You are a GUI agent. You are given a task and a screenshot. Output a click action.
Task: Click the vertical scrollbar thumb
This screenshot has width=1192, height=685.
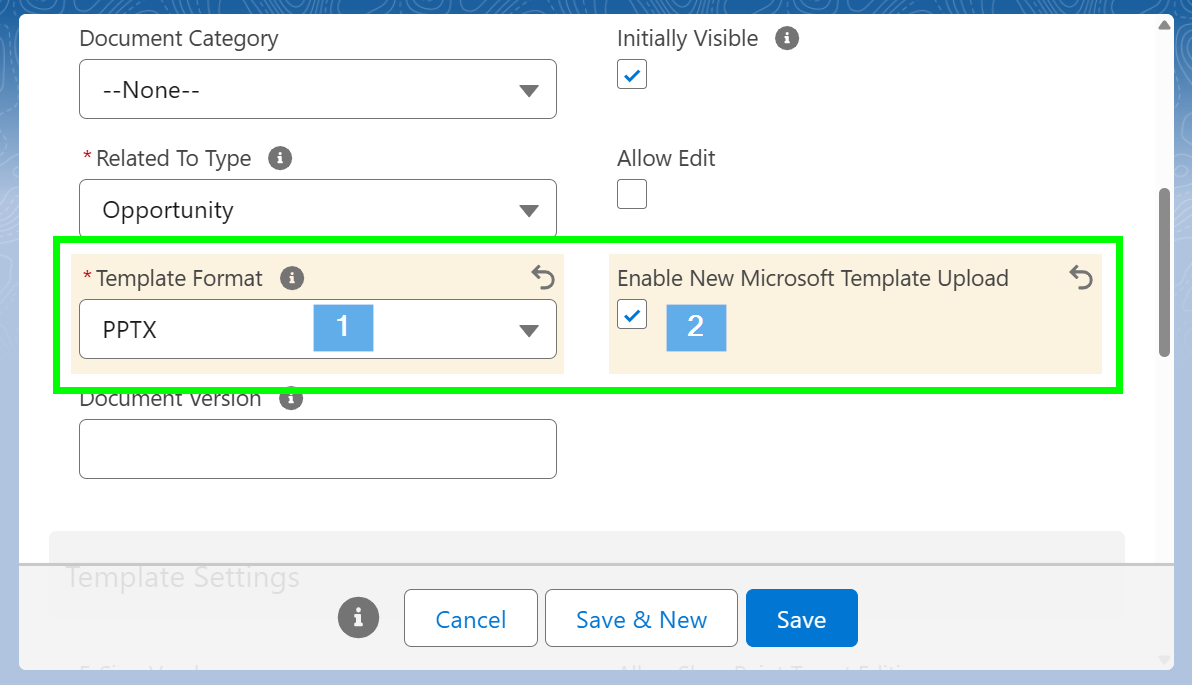(x=1164, y=270)
